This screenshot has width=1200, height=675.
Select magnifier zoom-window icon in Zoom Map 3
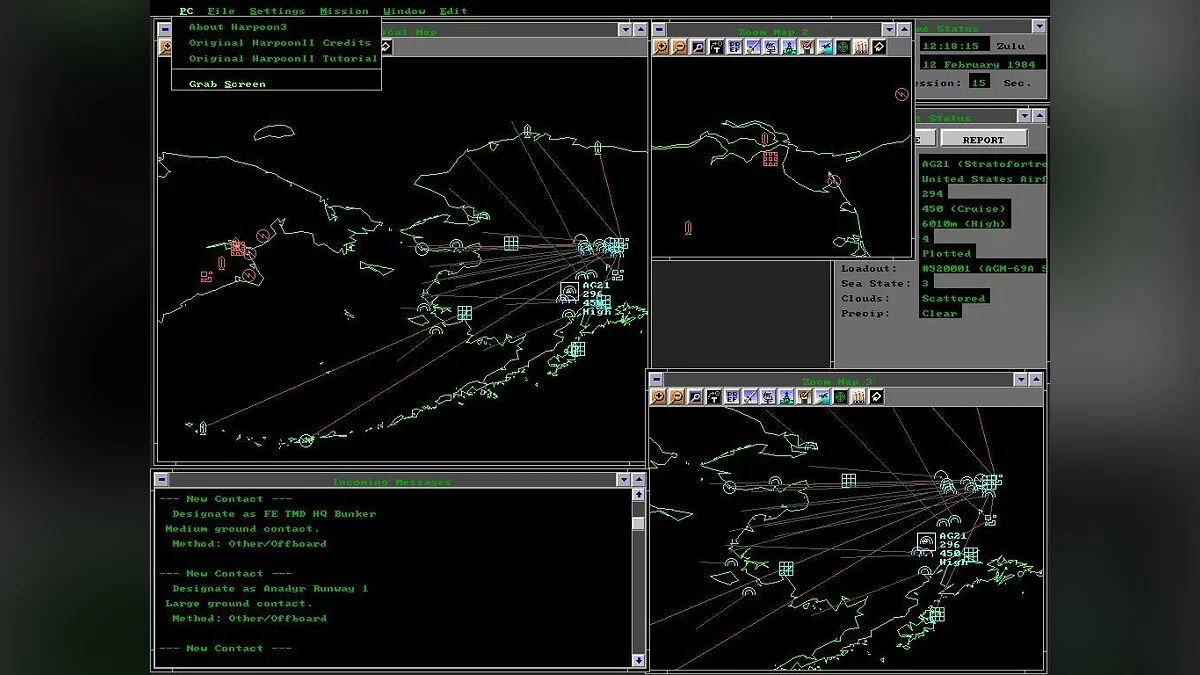tap(696, 397)
